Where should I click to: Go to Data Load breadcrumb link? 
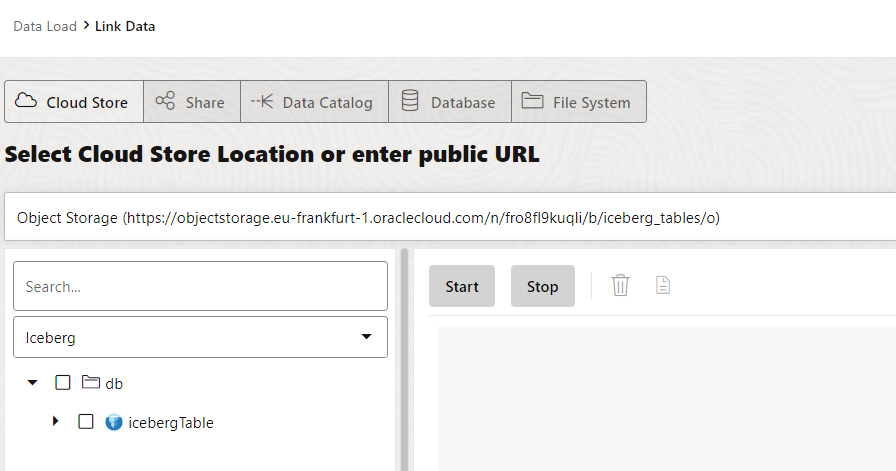coord(45,26)
